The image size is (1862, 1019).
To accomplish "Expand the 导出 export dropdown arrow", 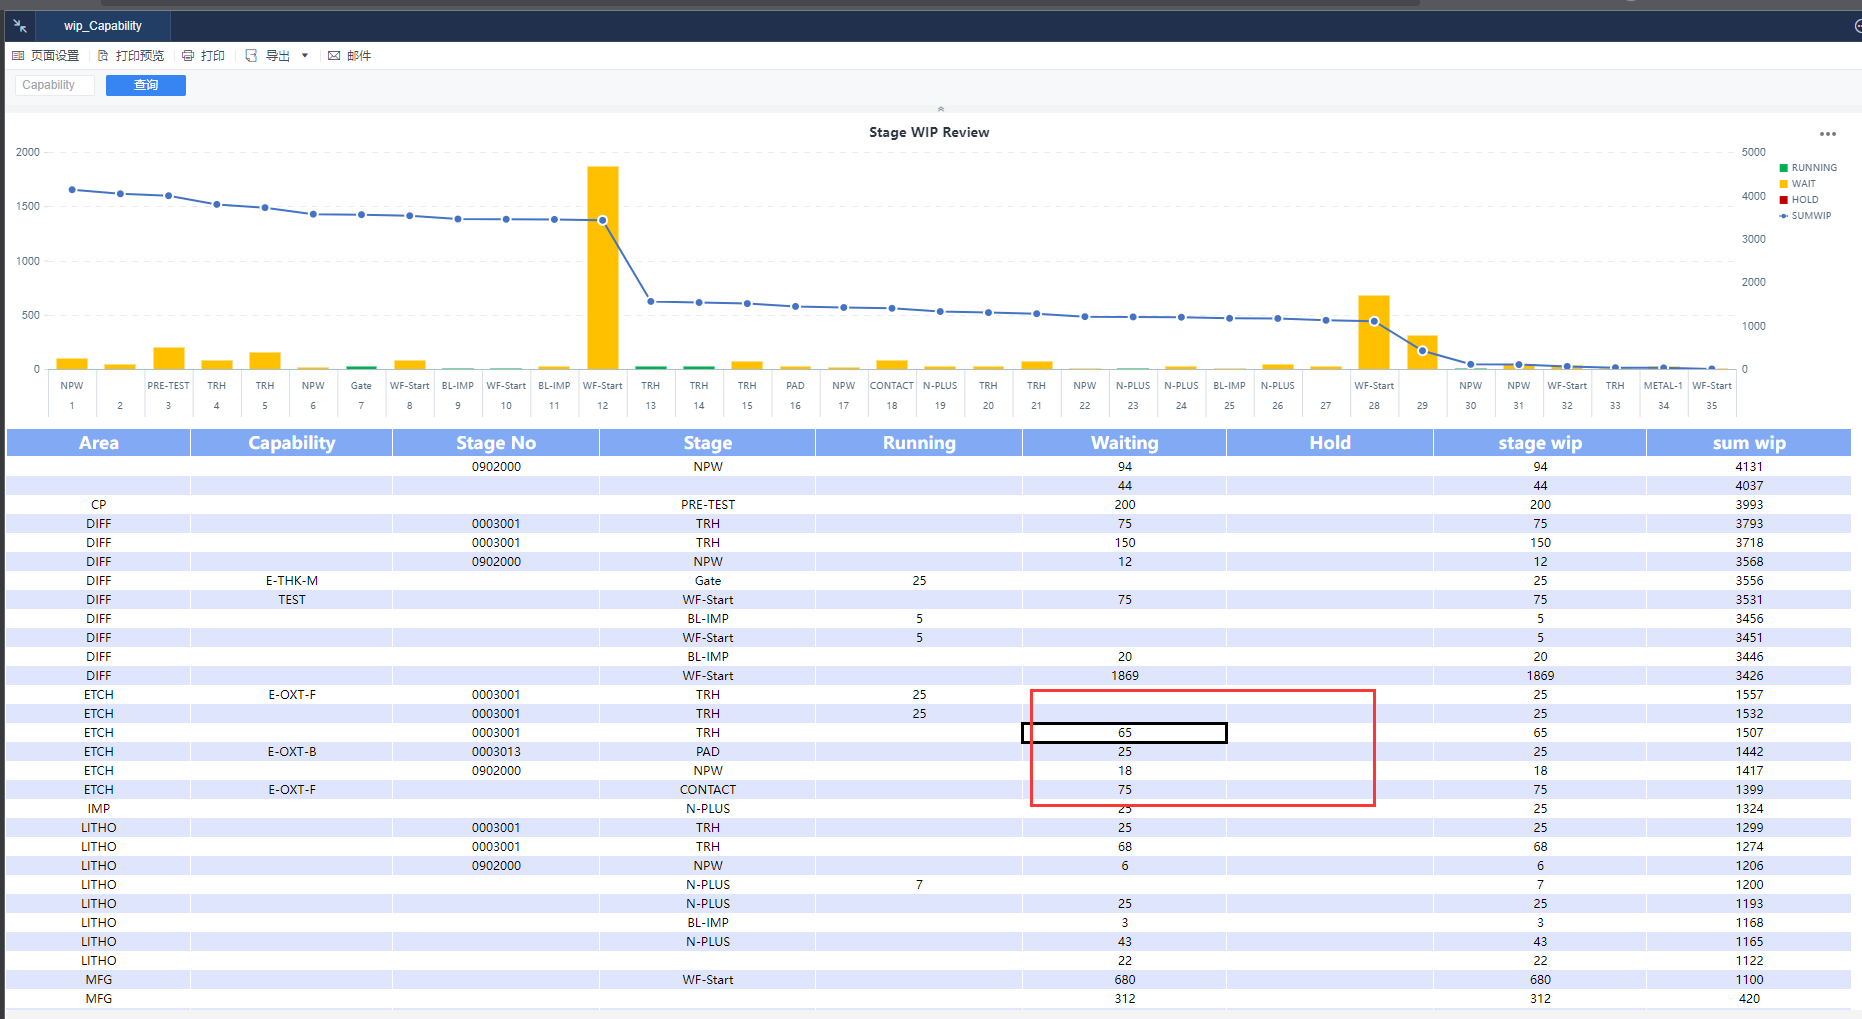I will [305, 56].
